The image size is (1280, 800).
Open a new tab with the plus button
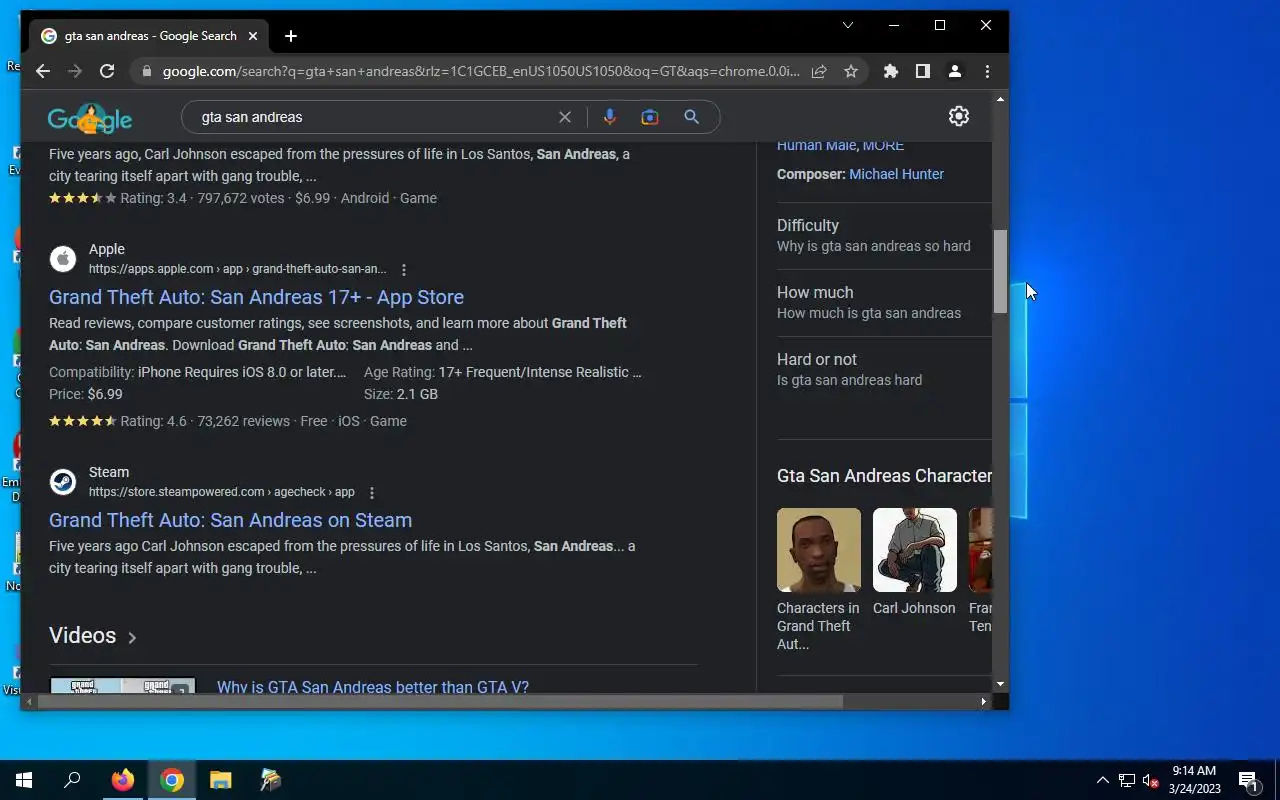291,36
